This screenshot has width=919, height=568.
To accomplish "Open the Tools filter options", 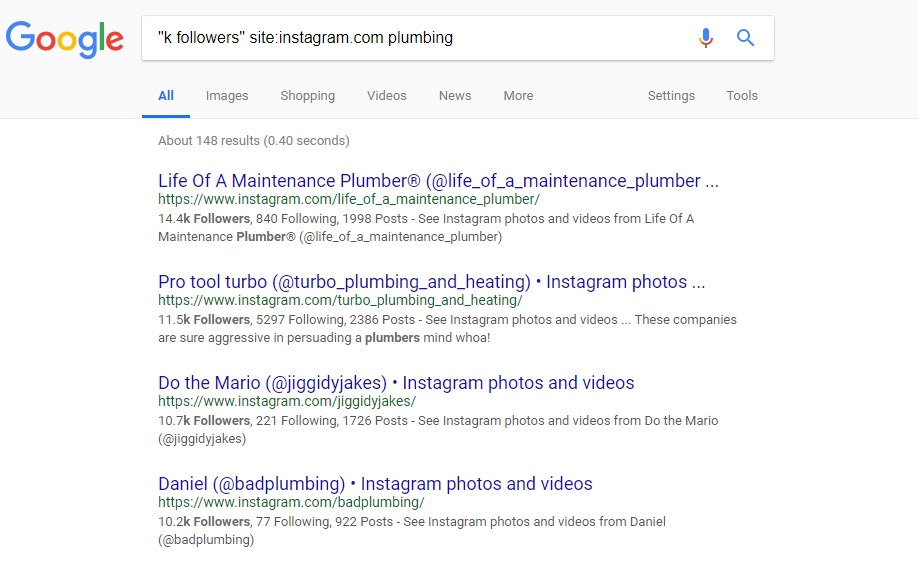I will (742, 96).
